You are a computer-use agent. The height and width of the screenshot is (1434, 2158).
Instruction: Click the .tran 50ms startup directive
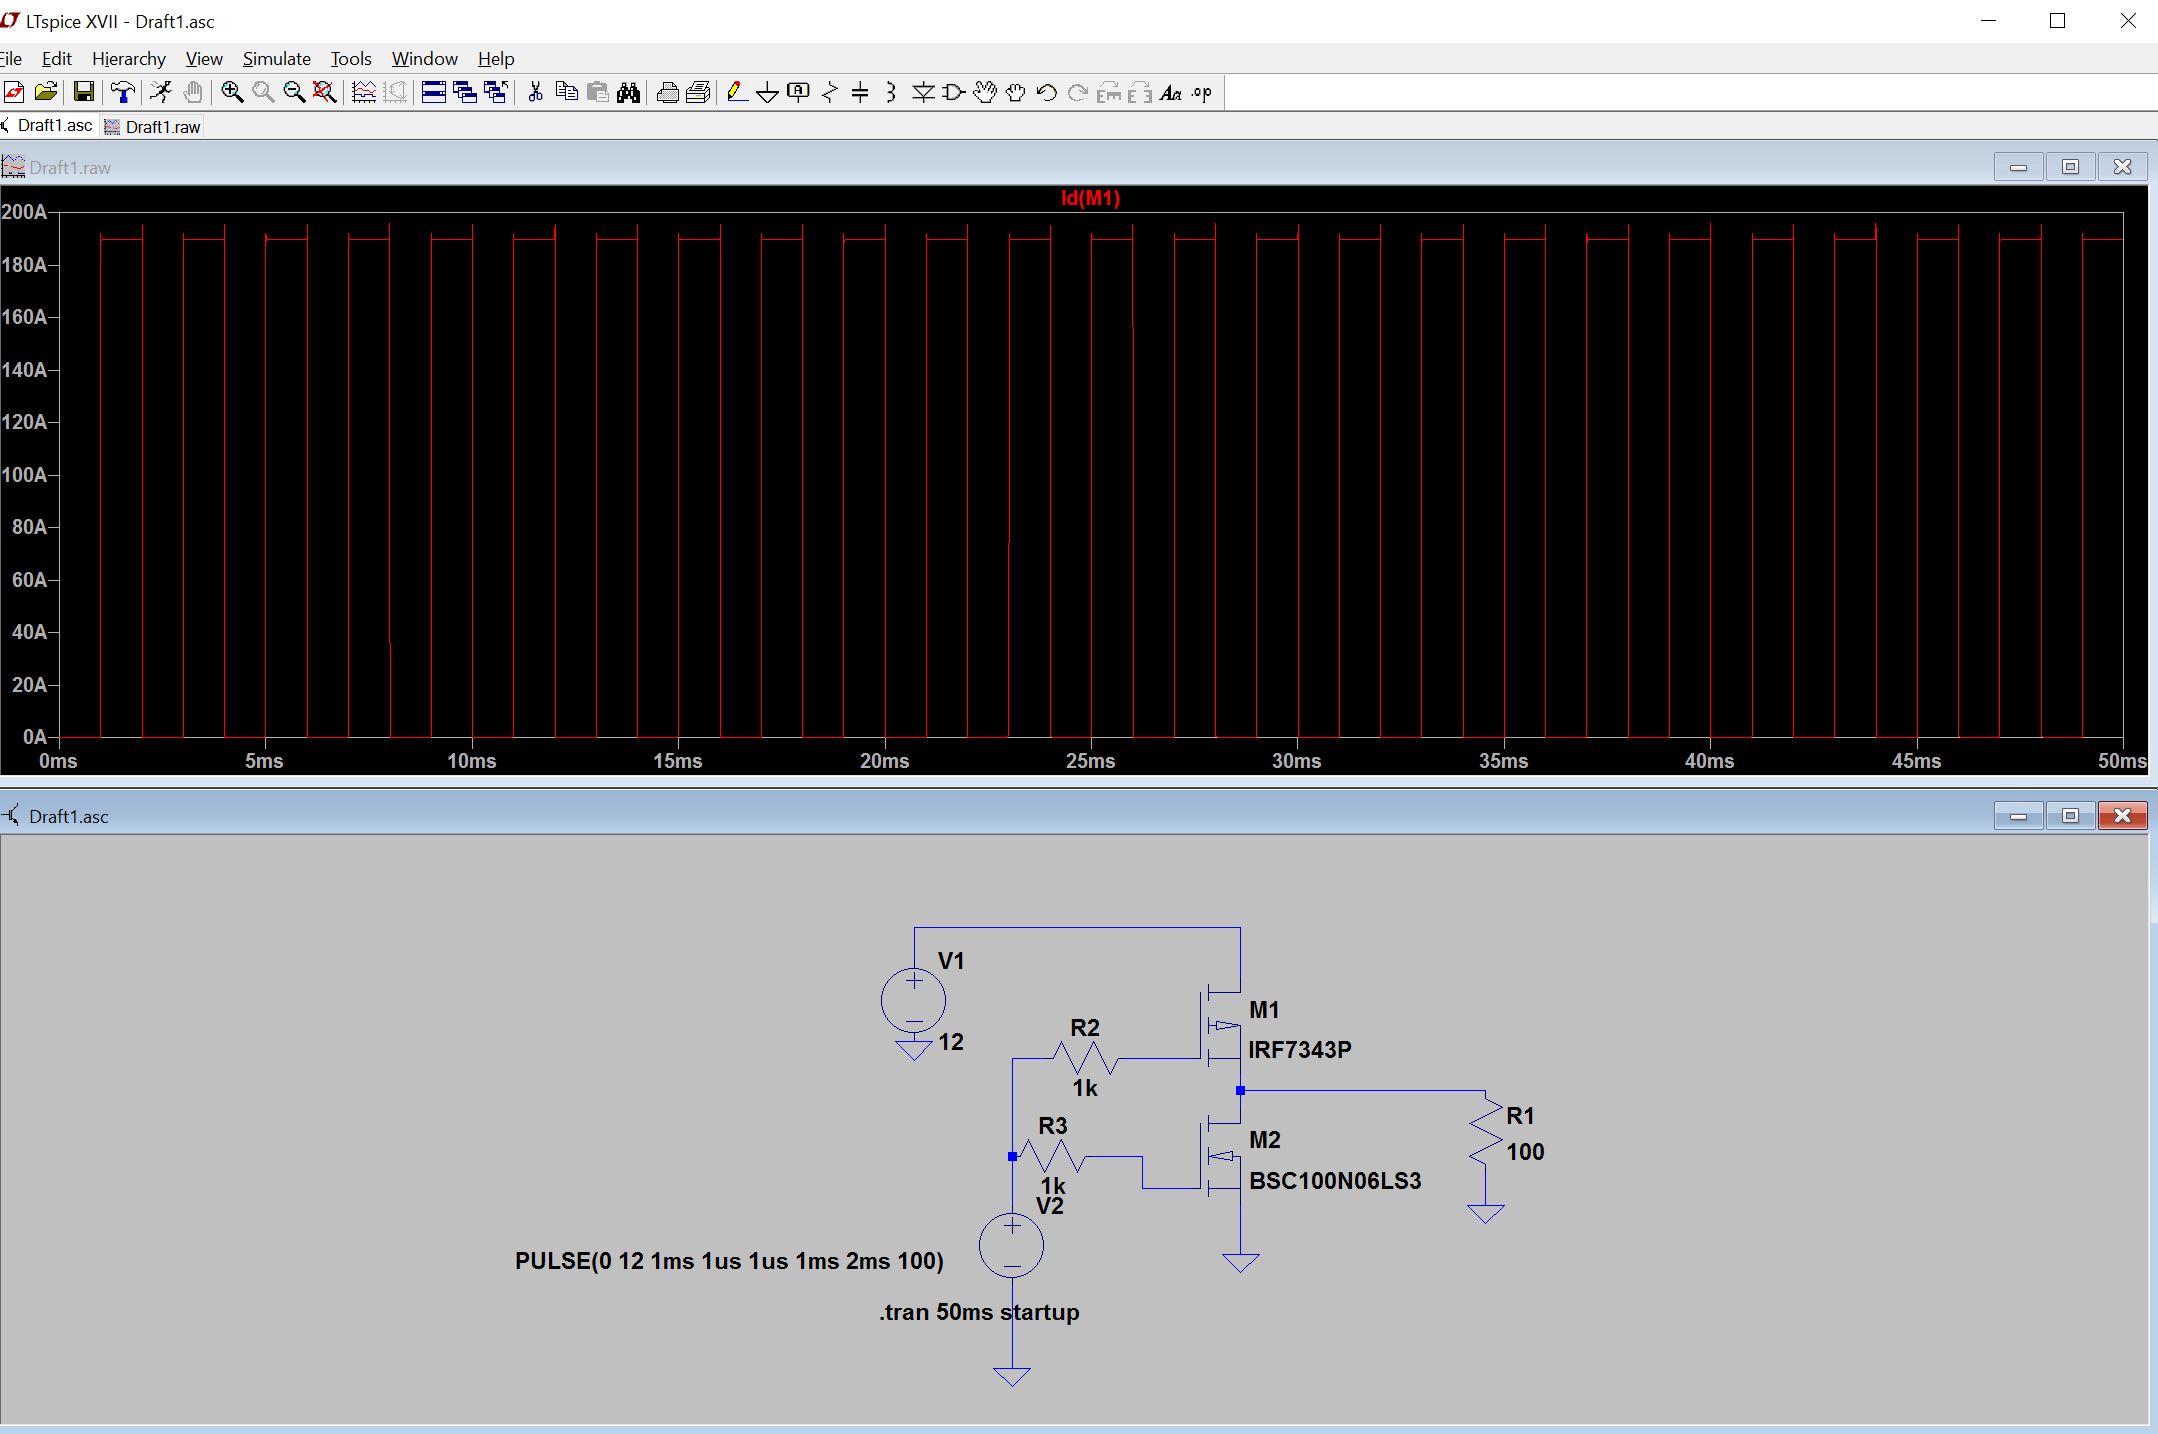979,1312
